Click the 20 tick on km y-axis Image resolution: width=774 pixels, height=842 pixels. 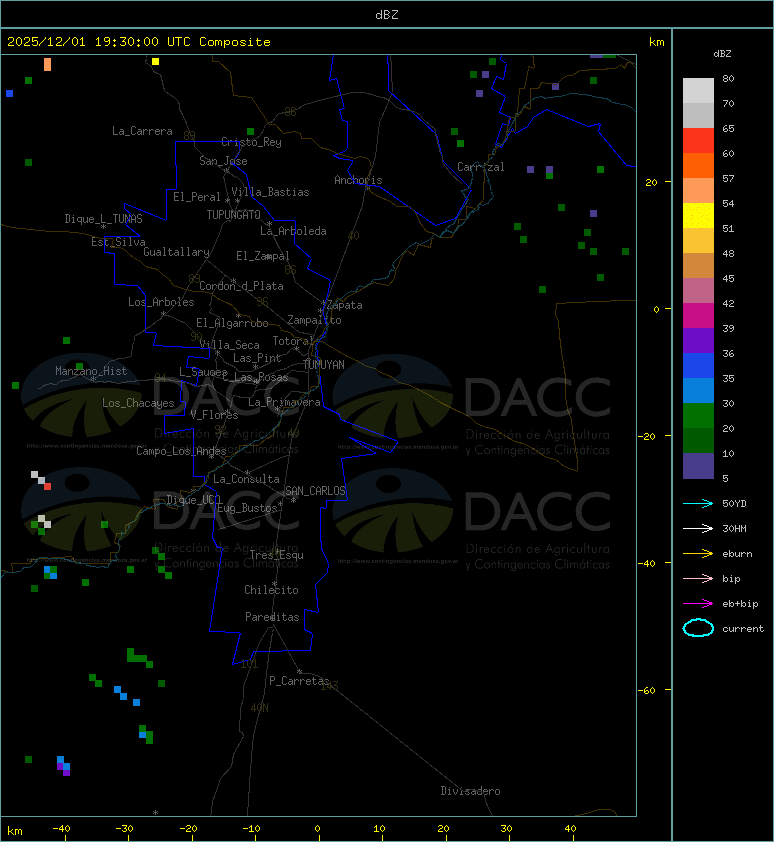pyautogui.click(x=652, y=183)
